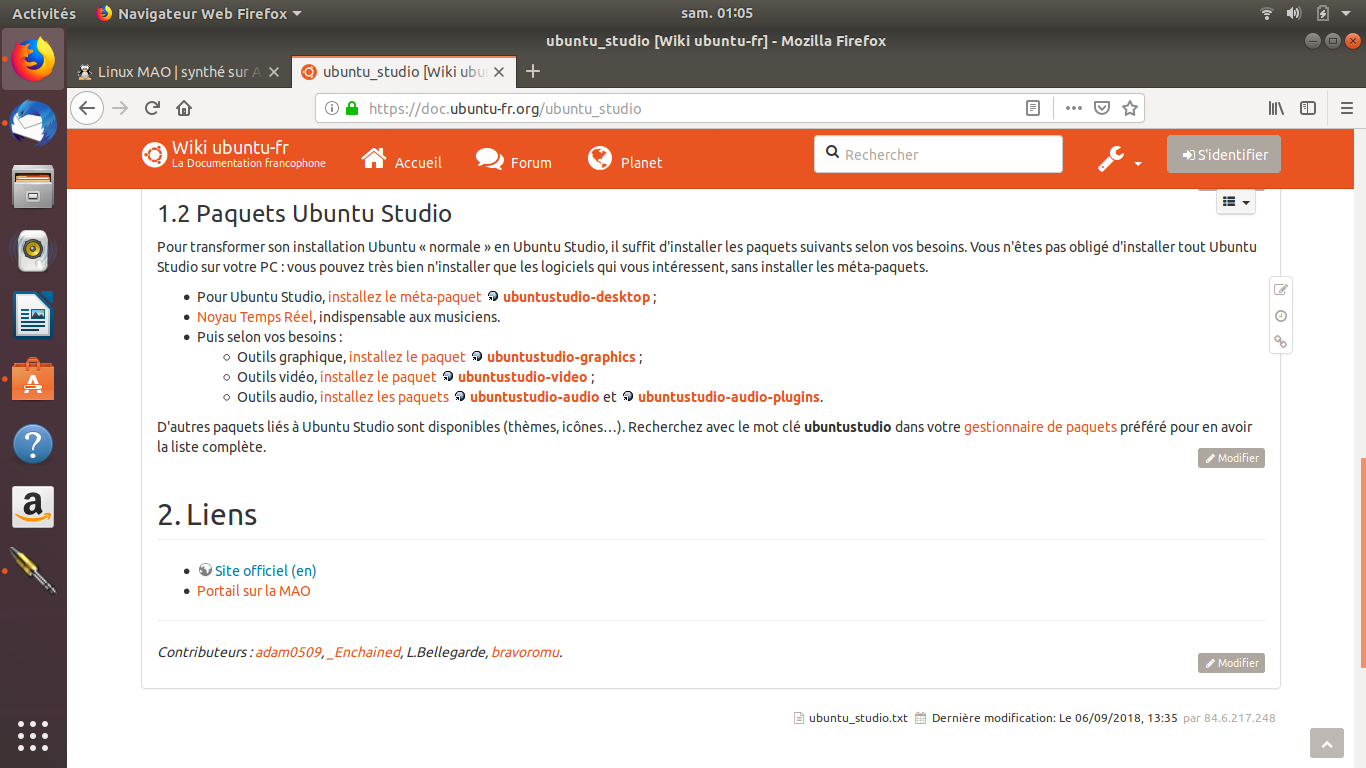The height and width of the screenshot is (768, 1366).
Task: Open the ubuntustudio-desktop package link
Action: [x=576, y=297]
